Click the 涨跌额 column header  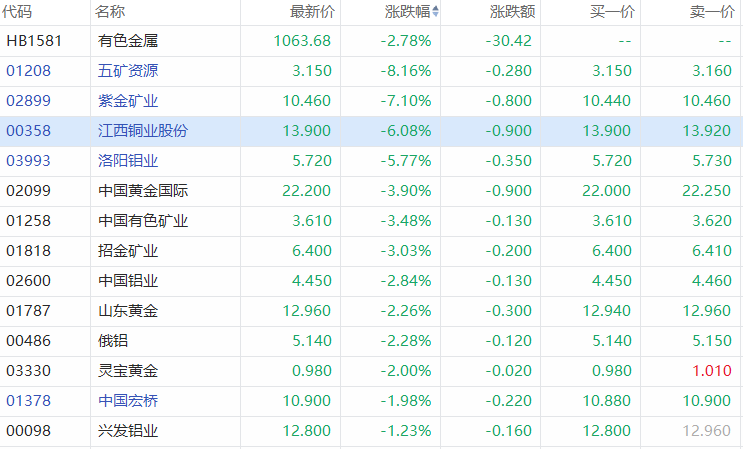512,12
